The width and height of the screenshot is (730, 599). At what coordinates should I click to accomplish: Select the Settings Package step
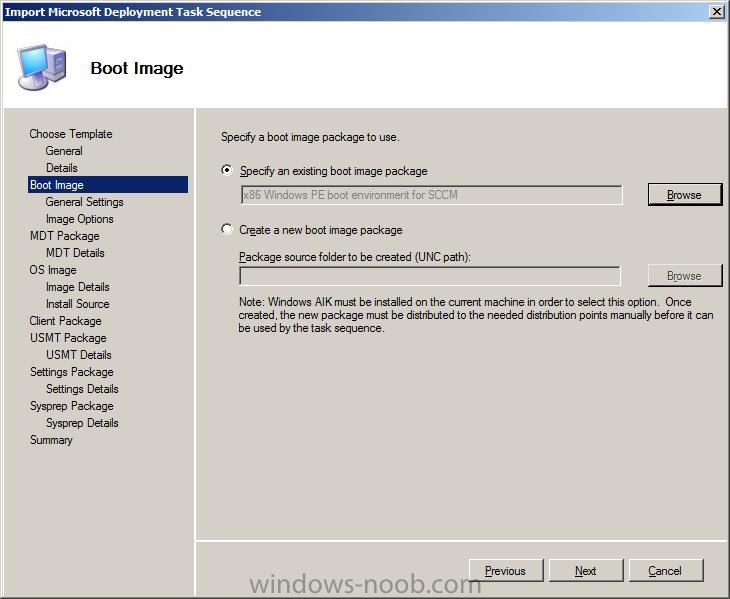point(72,372)
